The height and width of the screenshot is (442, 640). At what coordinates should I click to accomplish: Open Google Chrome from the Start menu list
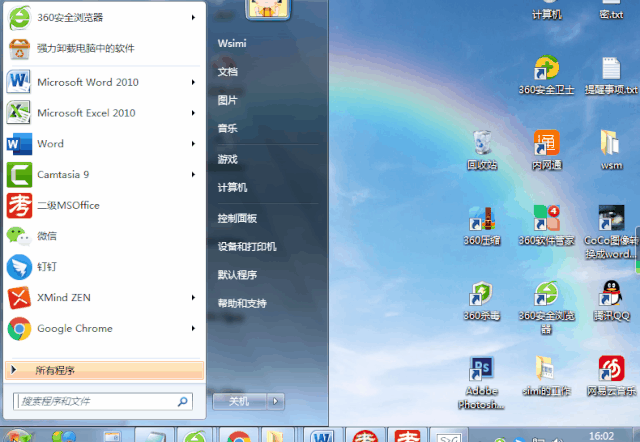point(102,329)
